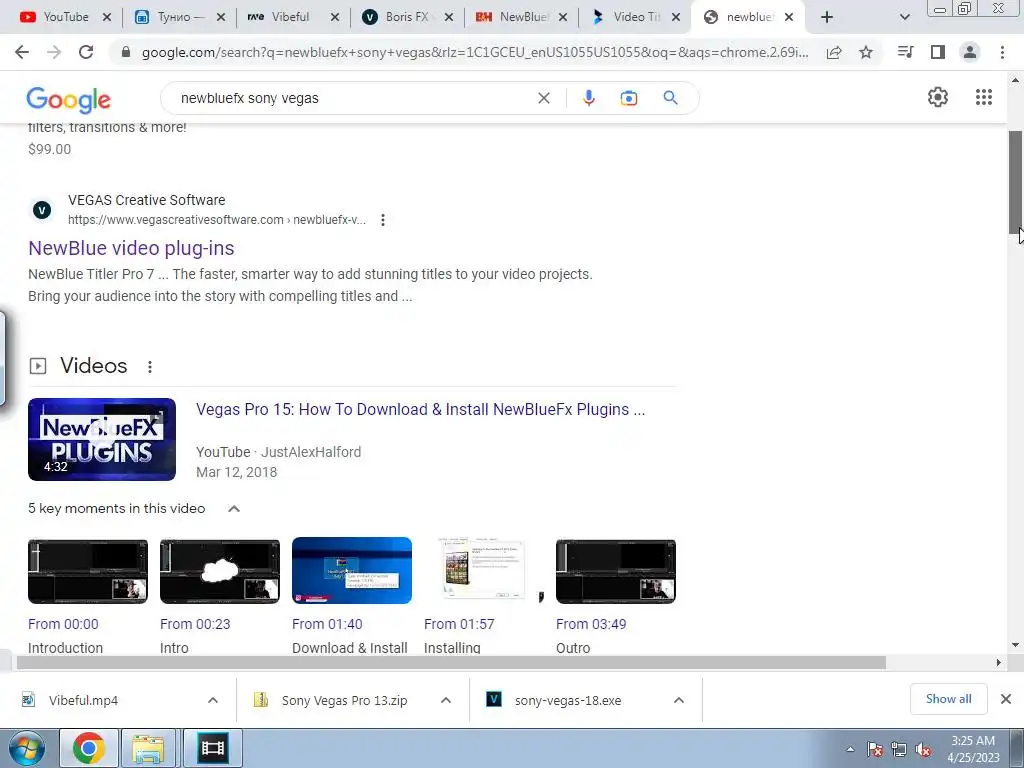Bookmark this page with the star icon
The image size is (1024, 768).
(866, 52)
